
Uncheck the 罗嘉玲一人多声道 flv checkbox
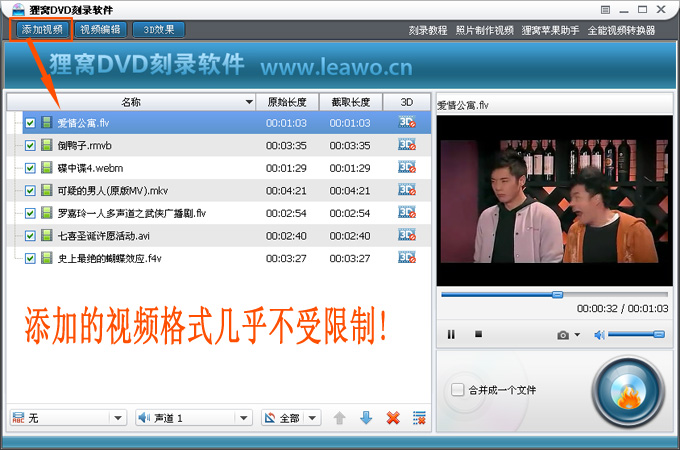coord(30,213)
